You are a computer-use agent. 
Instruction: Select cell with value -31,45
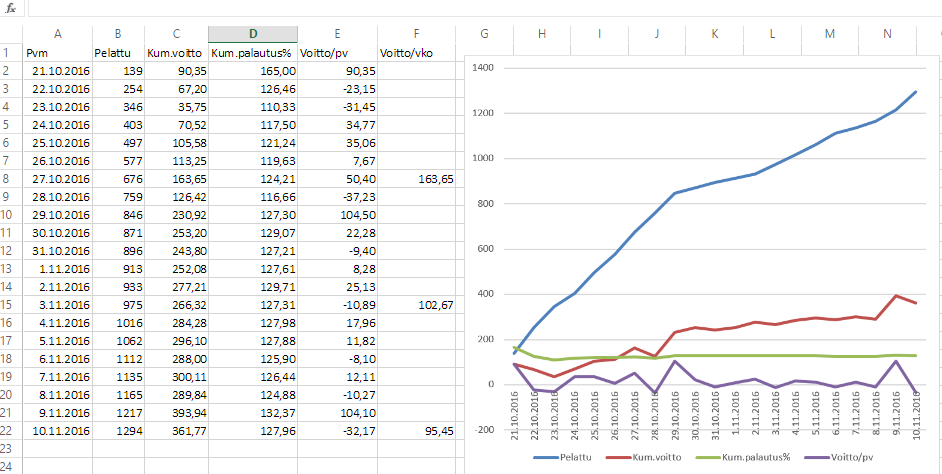point(337,107)
